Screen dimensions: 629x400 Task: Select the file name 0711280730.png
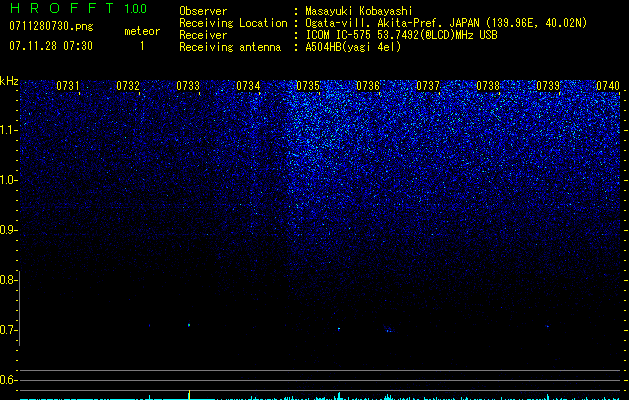click(51, 26)
